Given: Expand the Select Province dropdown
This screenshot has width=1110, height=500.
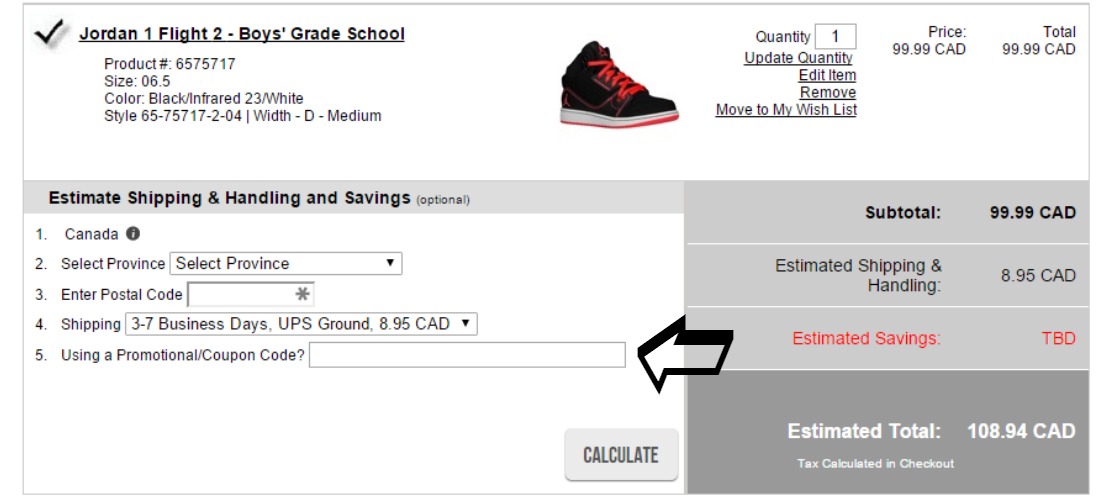Looking at the screenshot, I should tap(286, 263).
